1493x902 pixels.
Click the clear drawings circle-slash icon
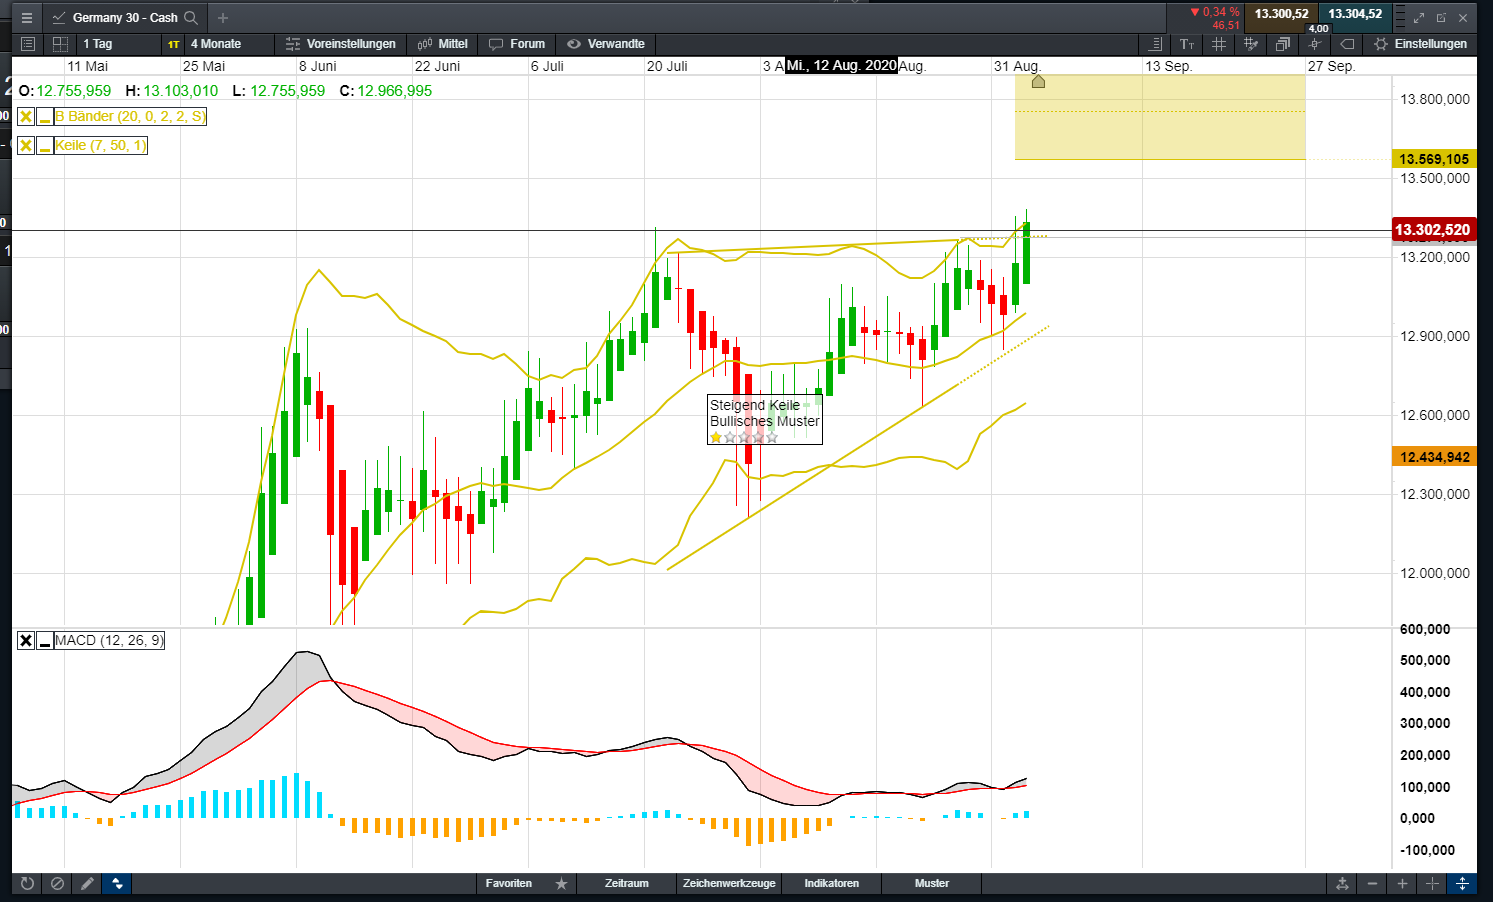[58, 883]
